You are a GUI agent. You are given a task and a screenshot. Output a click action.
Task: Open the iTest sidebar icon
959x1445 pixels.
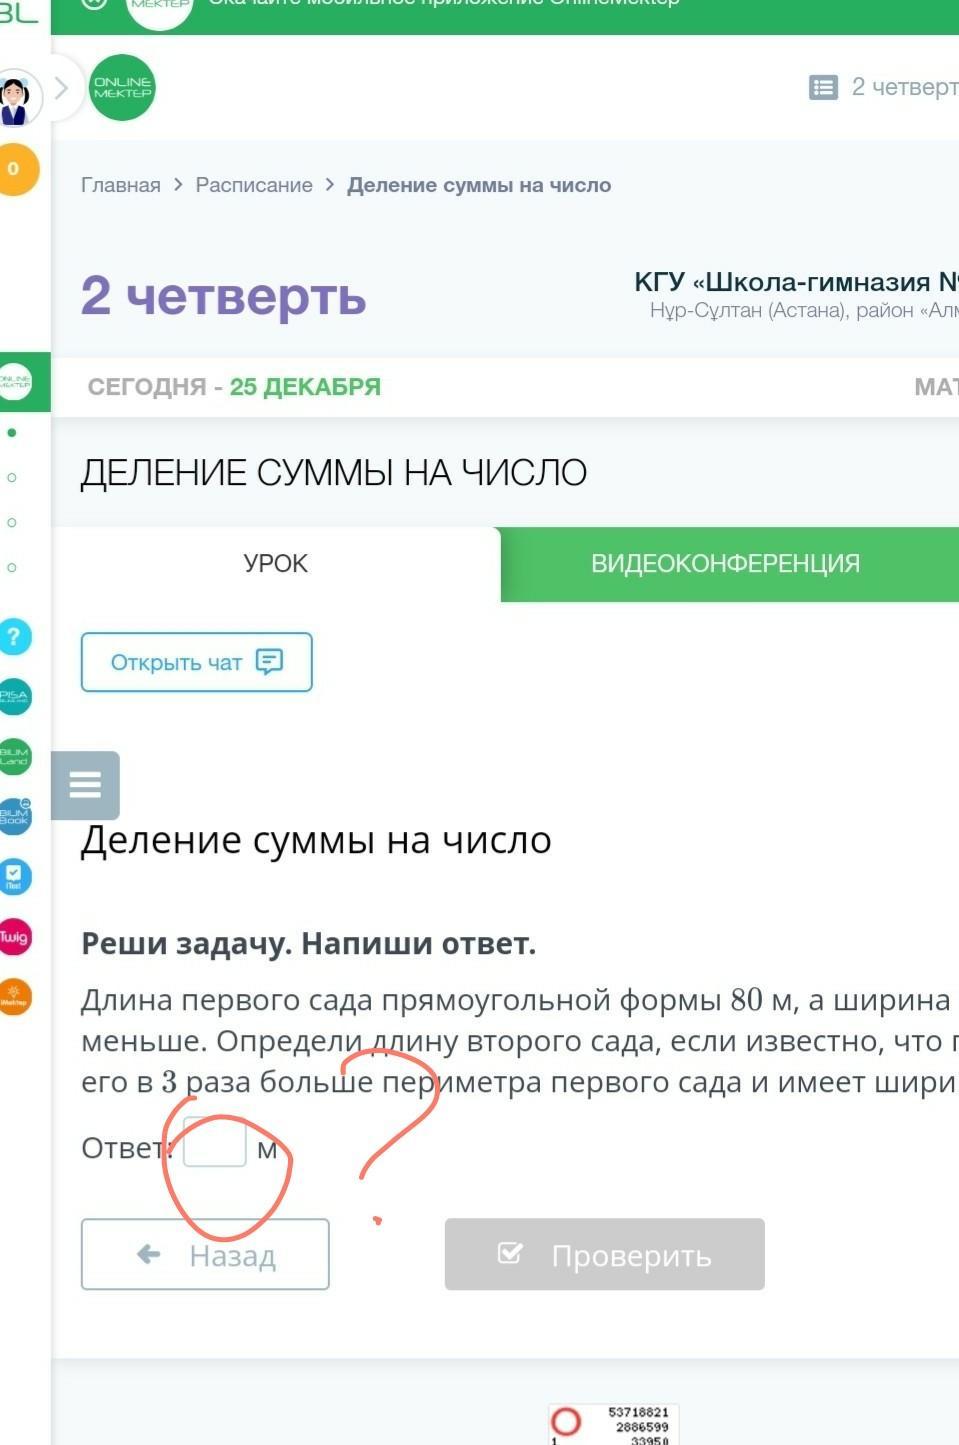pos(14,877)
